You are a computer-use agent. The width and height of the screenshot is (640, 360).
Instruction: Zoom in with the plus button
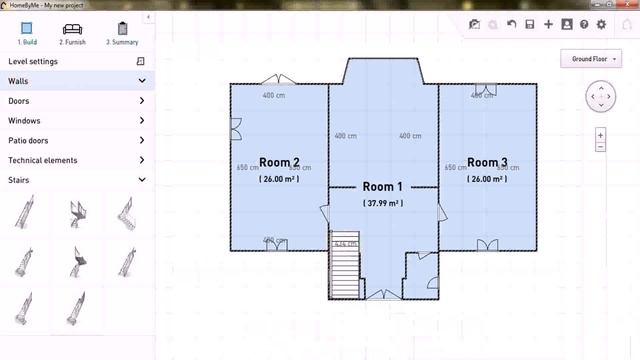[x=600, y=135]
